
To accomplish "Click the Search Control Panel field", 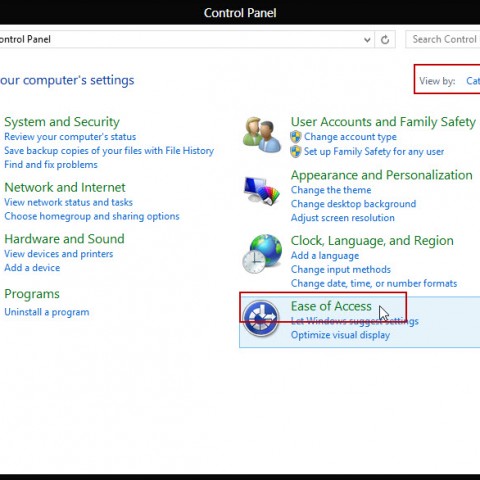I will coord(443,39).
